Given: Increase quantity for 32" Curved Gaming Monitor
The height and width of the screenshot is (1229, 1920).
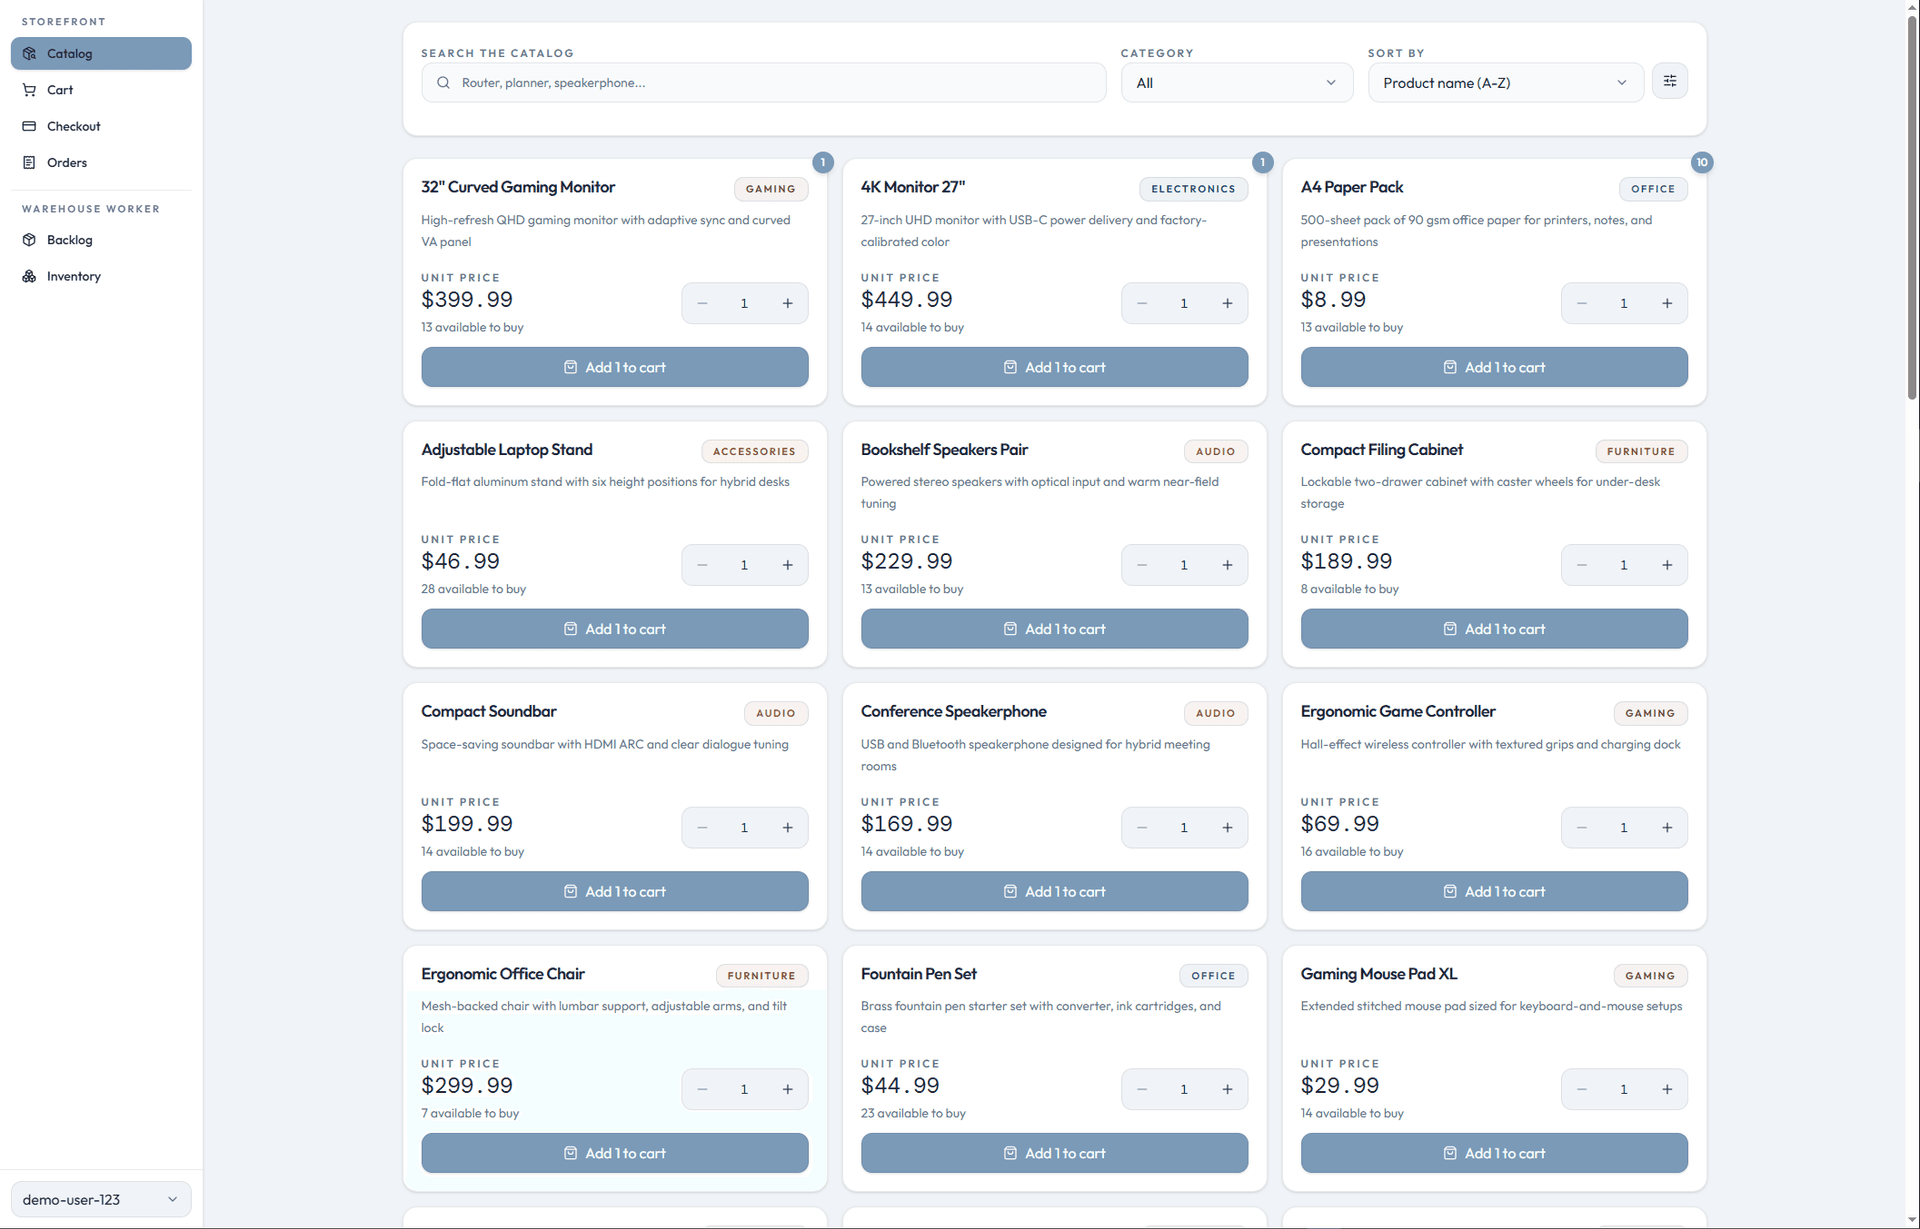Looking at the screenshot, I should 787,302.
